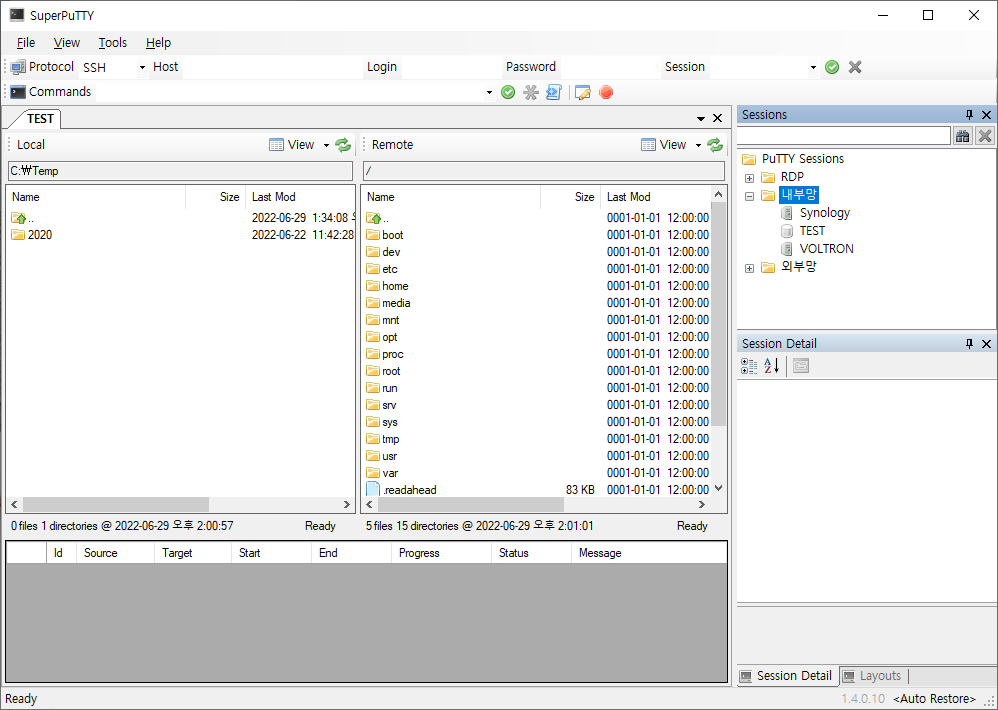Sort Session Detail properties alphabetically
Image resolution: width=998 pixels, height=710 pixels.
tap(771, 366)
